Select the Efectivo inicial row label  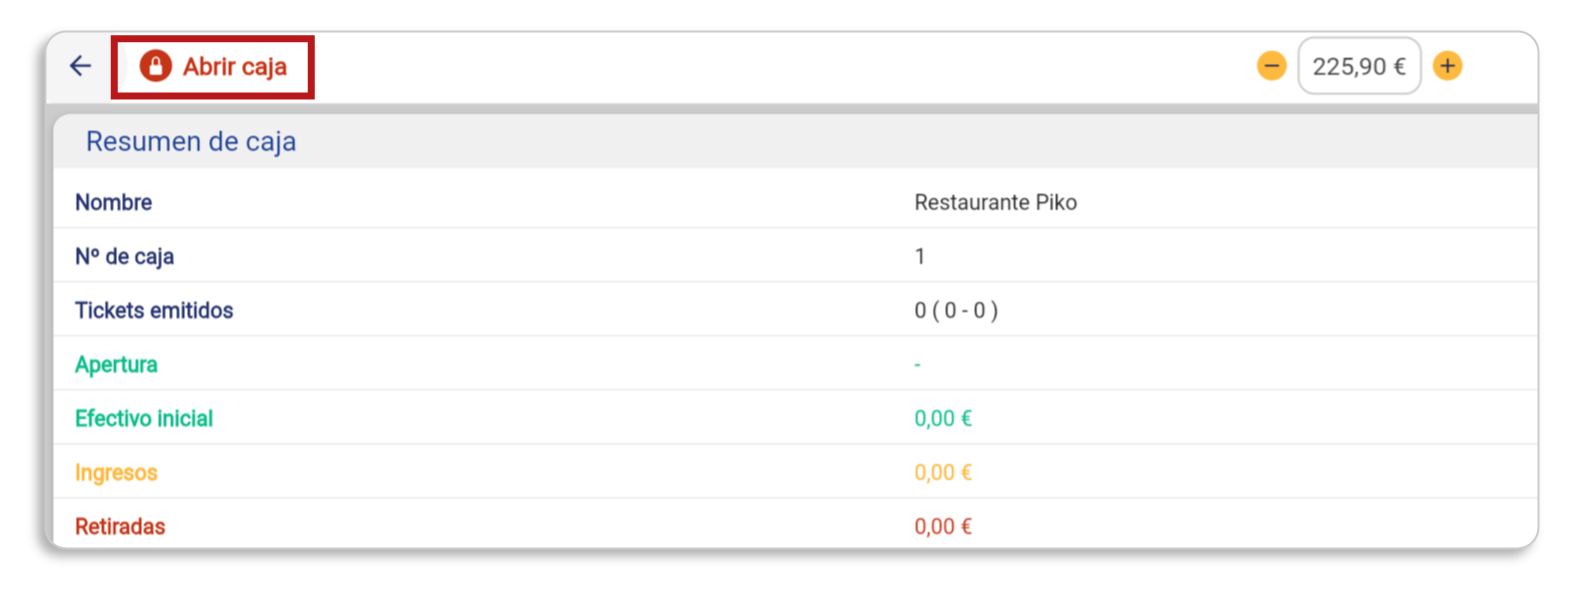point(144,418)
